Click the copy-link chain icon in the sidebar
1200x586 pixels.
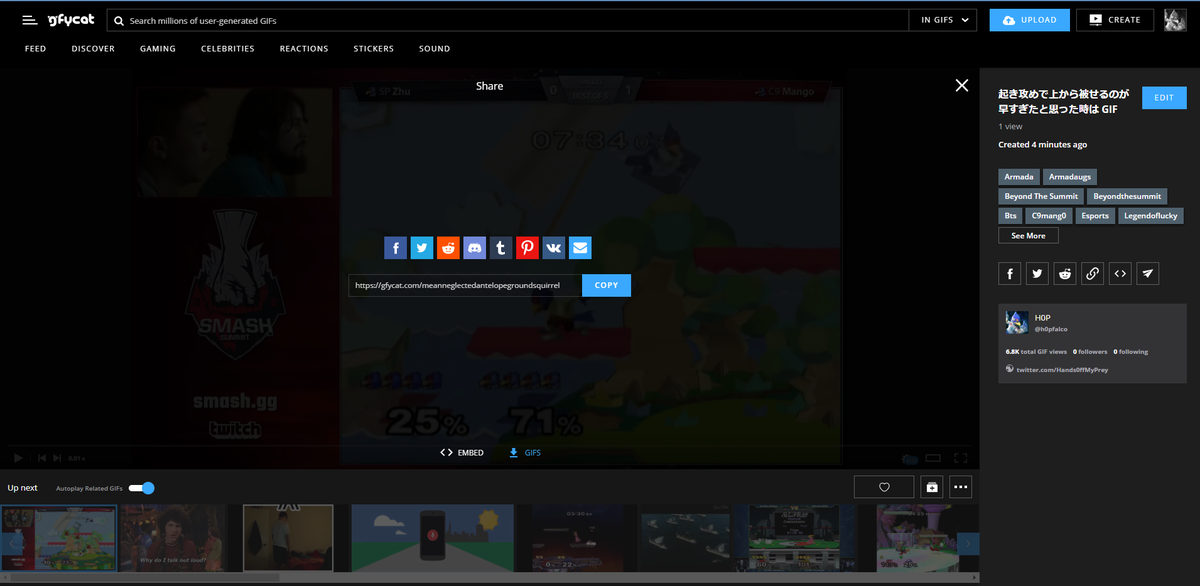click(x=1093, y=273)
